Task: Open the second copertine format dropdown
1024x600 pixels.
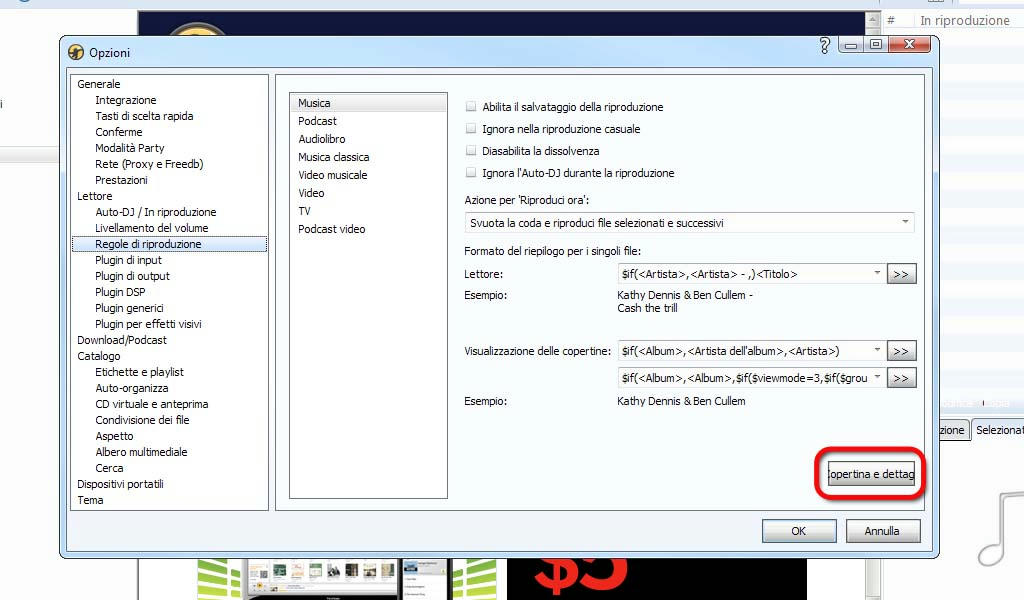Action: [877, 377]
